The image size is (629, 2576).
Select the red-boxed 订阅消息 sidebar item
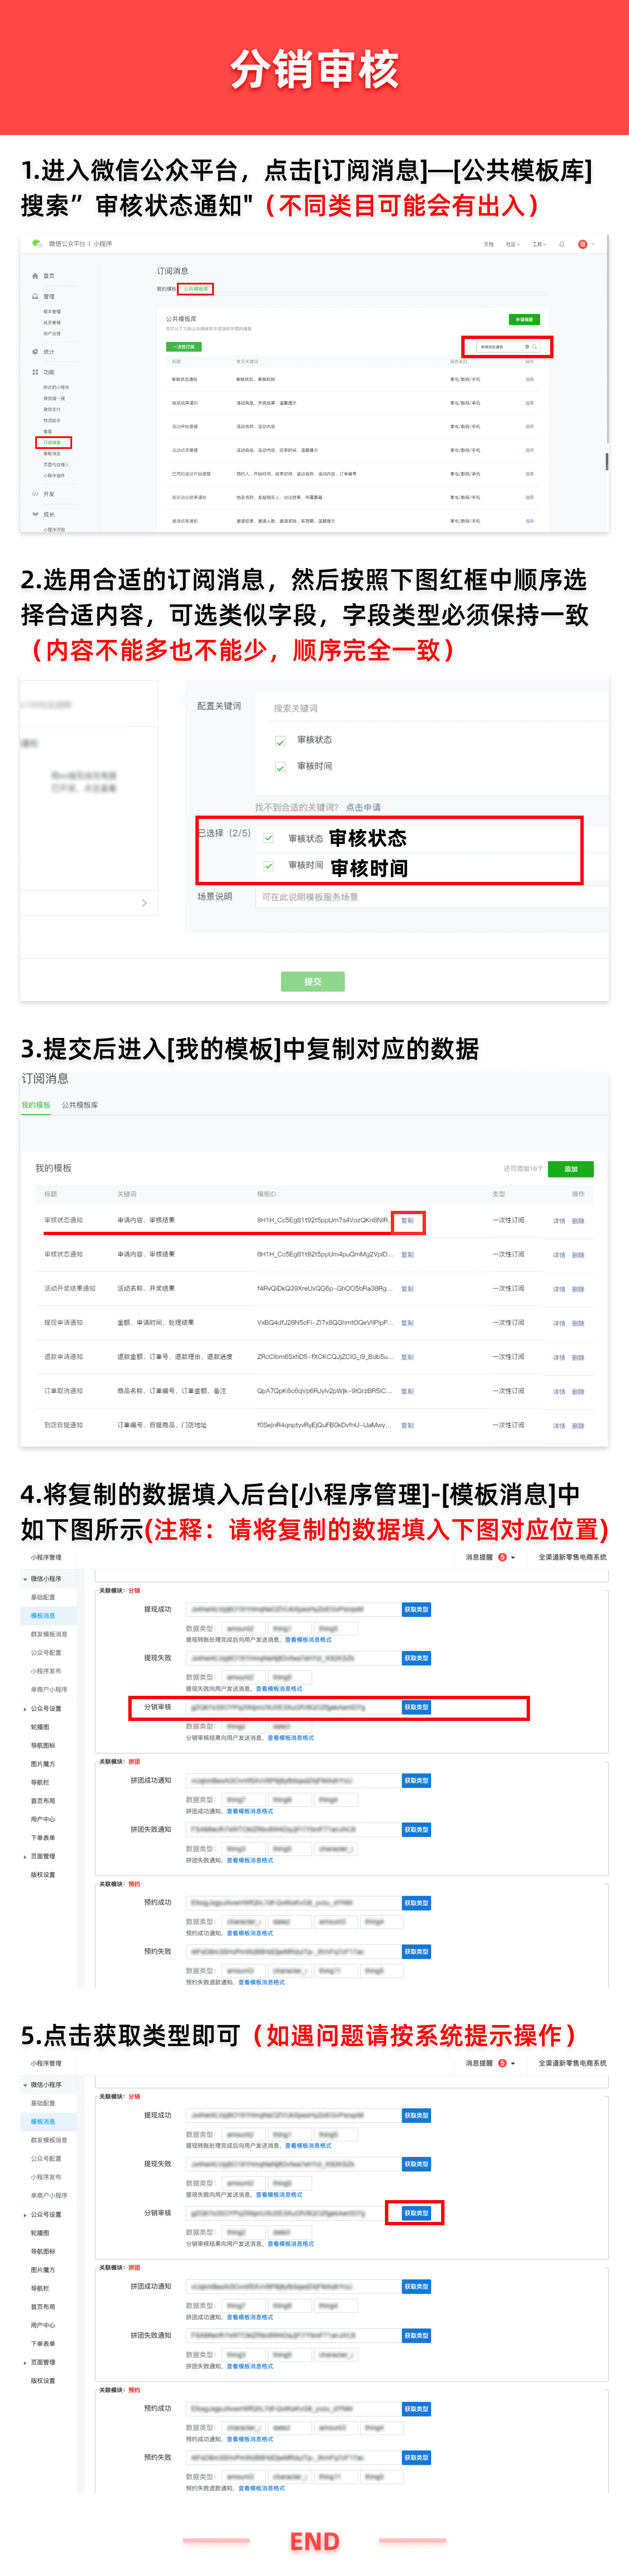[53, 442]
